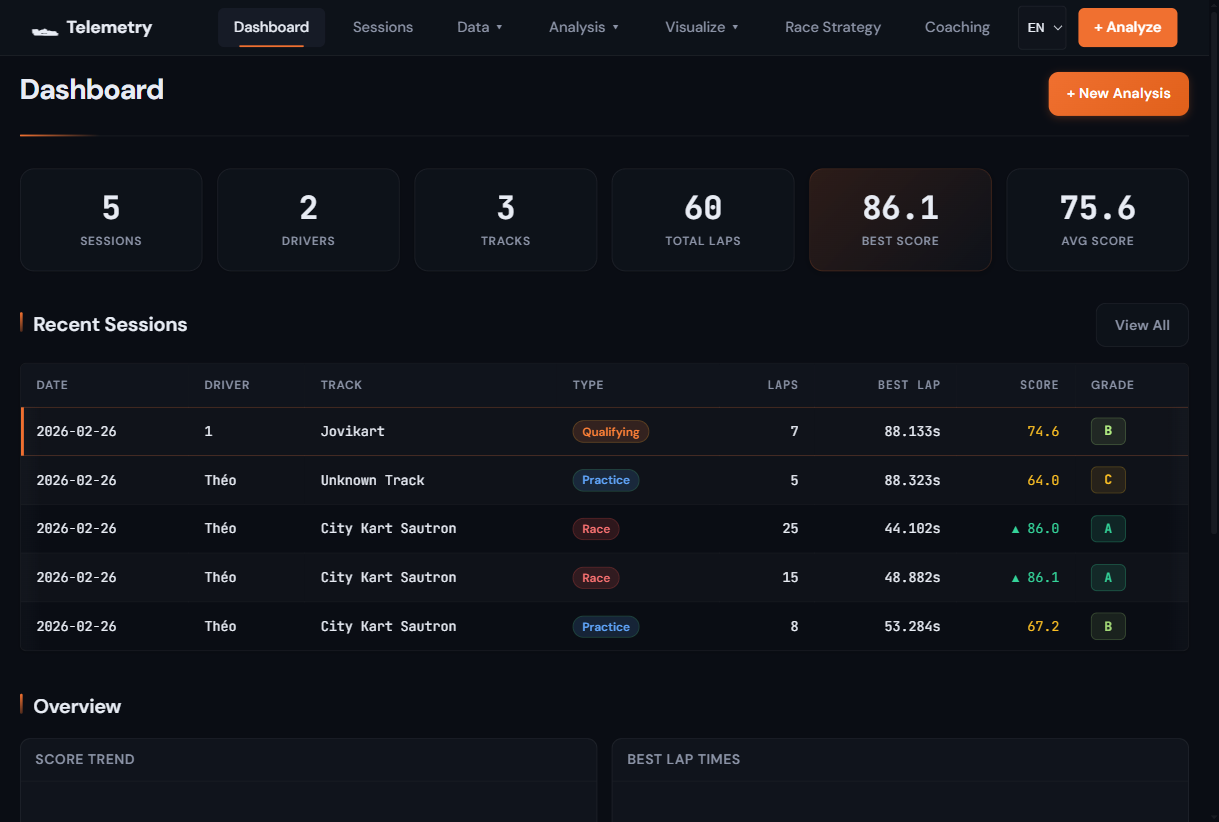Click the Race badge for 25-lap session

(595, 529)
